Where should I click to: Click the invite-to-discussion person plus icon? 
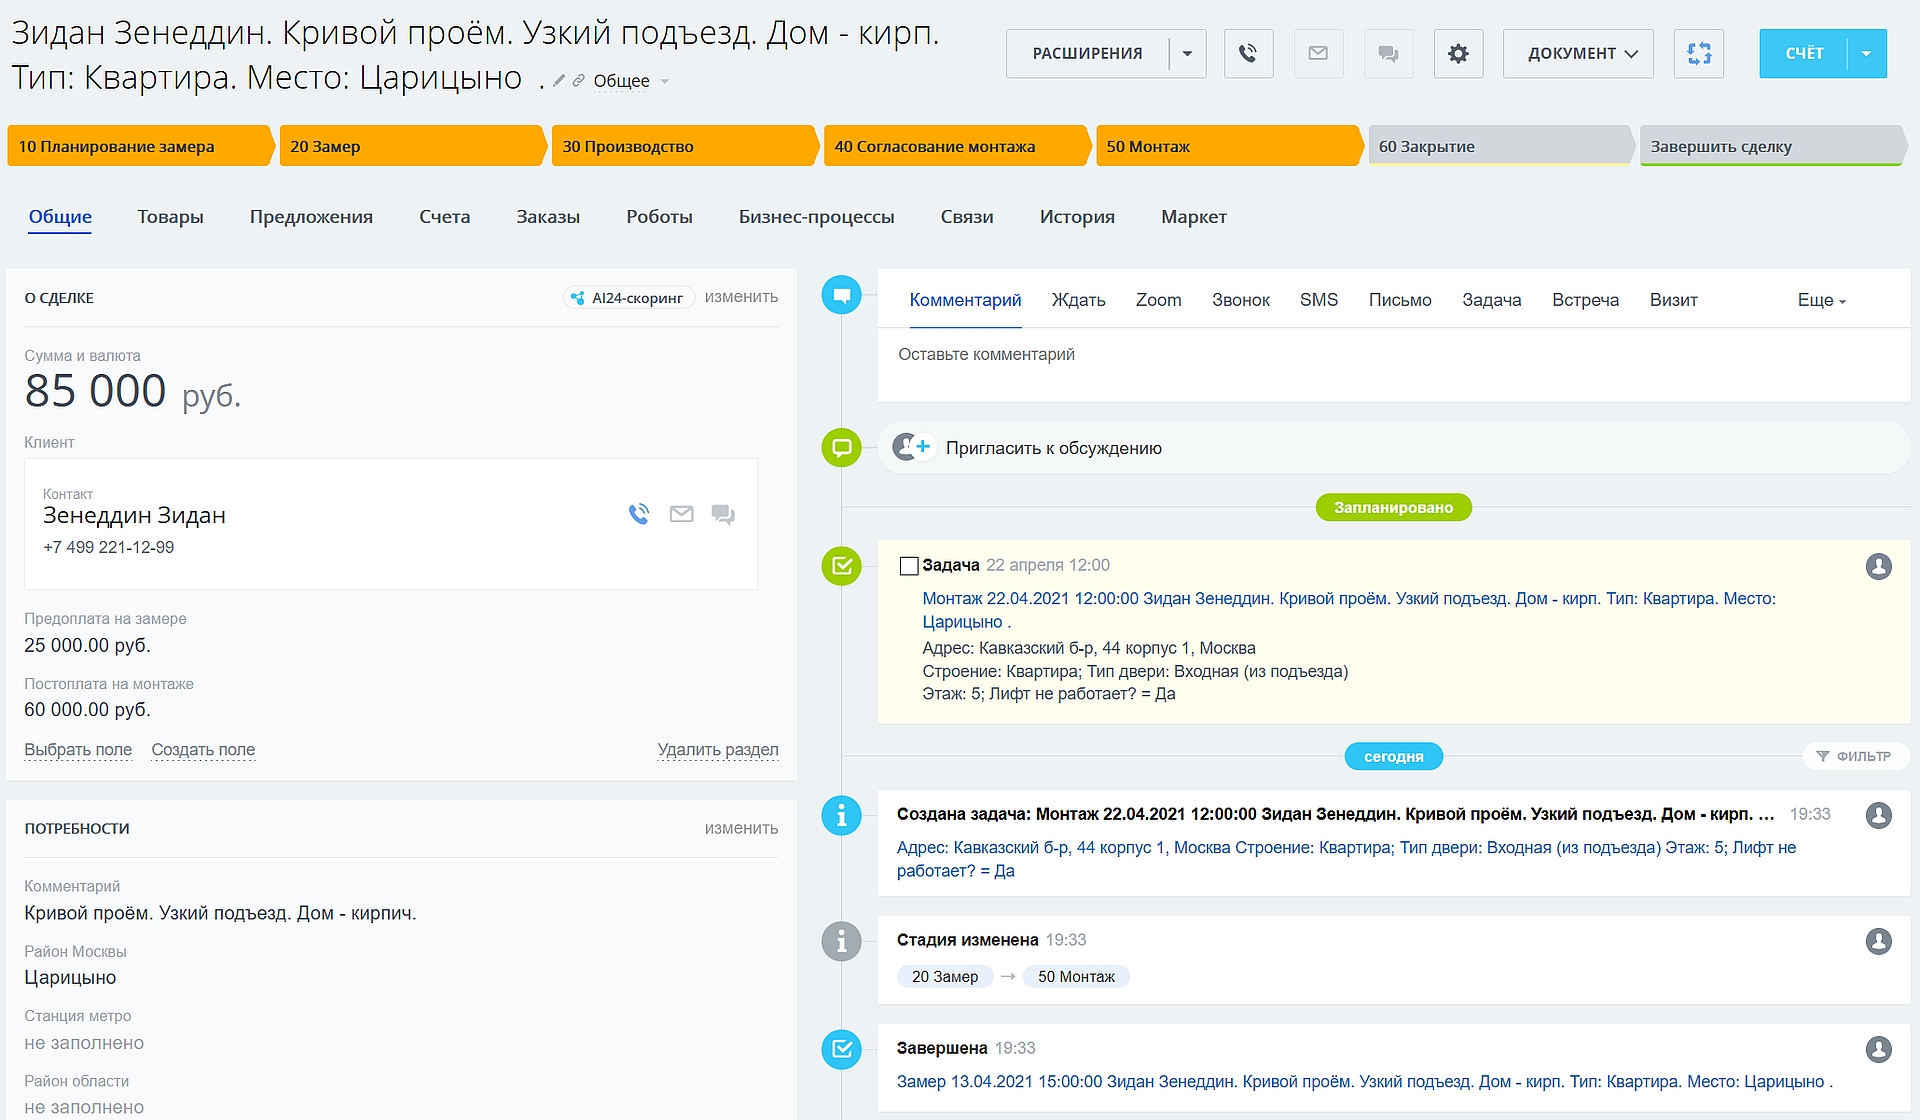(911, 447)
